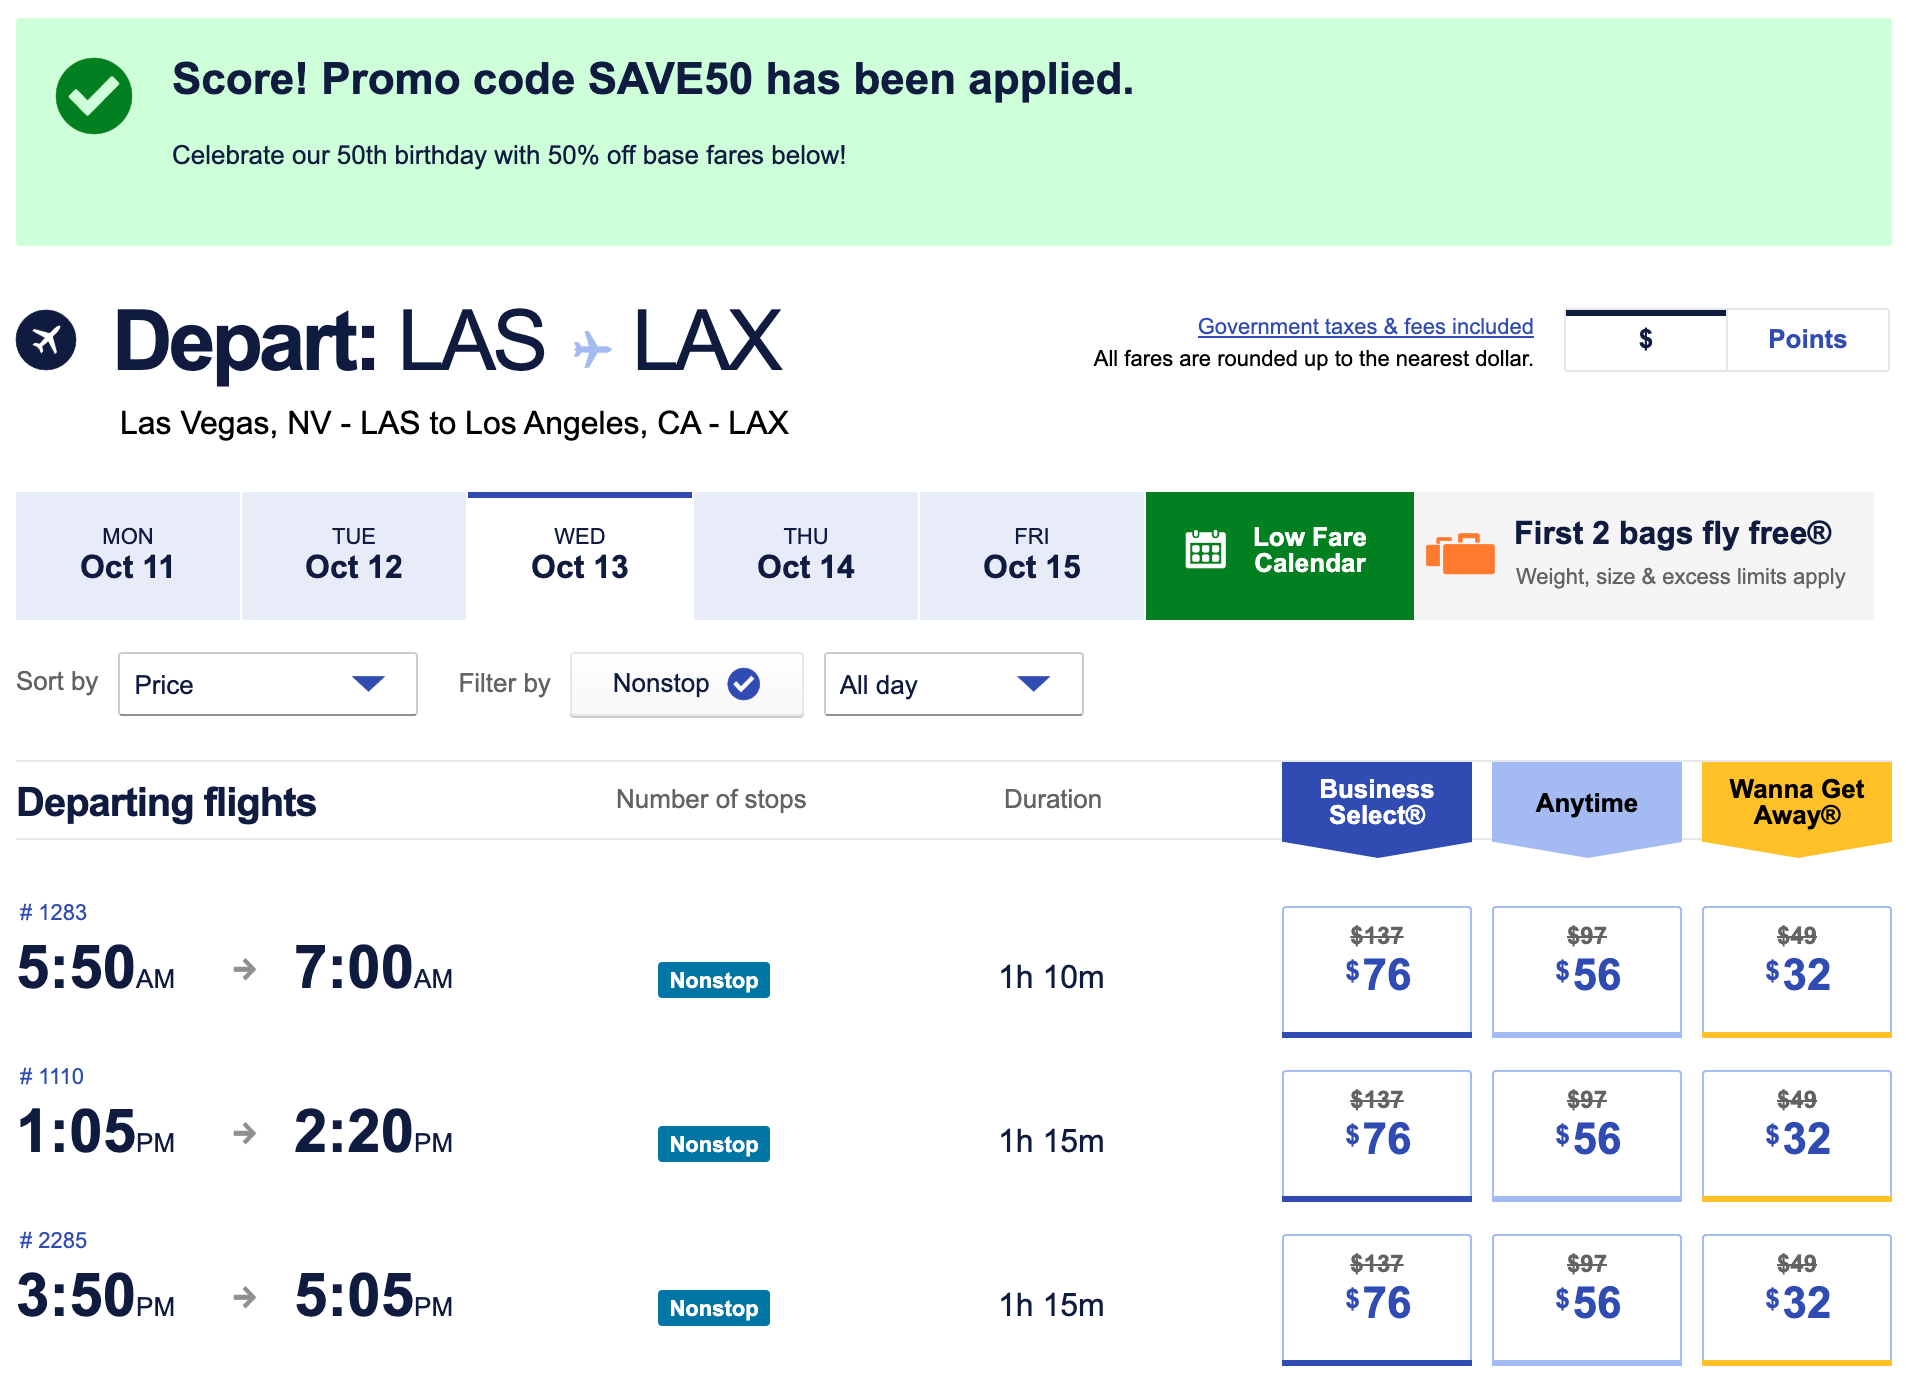Screen dimensions: 1906x1390
Task: Click the light blue plane between LAS and LAX
Action: [591, 348]
